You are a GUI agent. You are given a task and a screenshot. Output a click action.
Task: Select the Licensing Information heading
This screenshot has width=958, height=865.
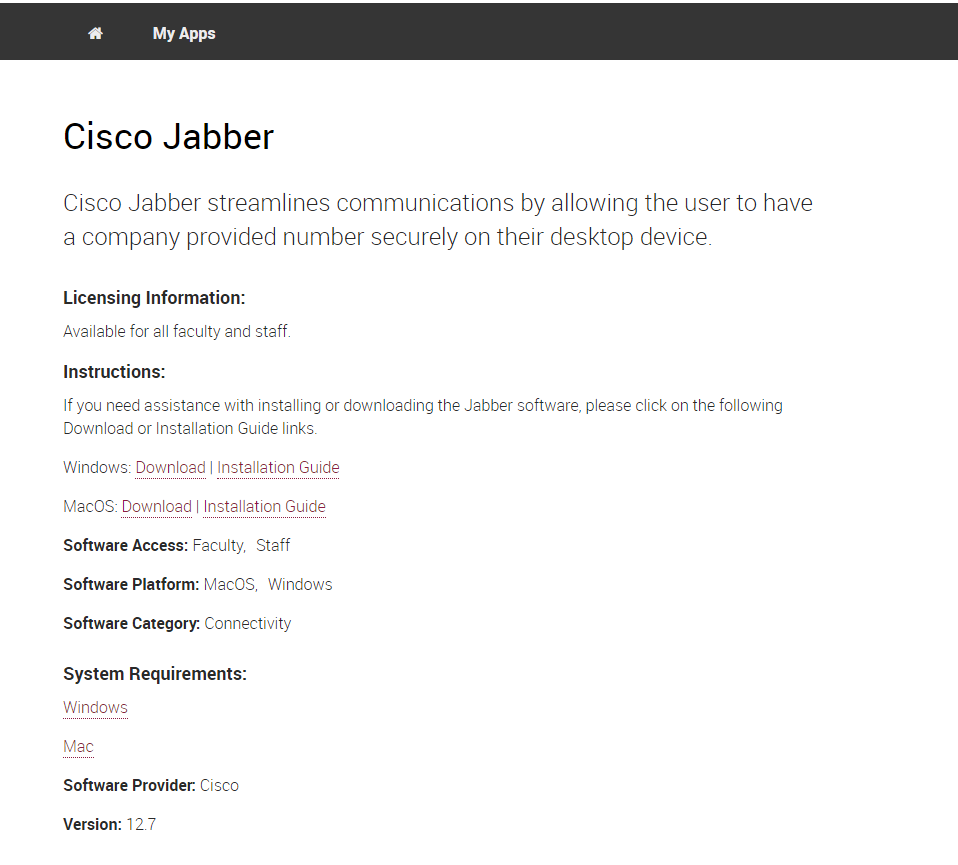coord(154,297)
